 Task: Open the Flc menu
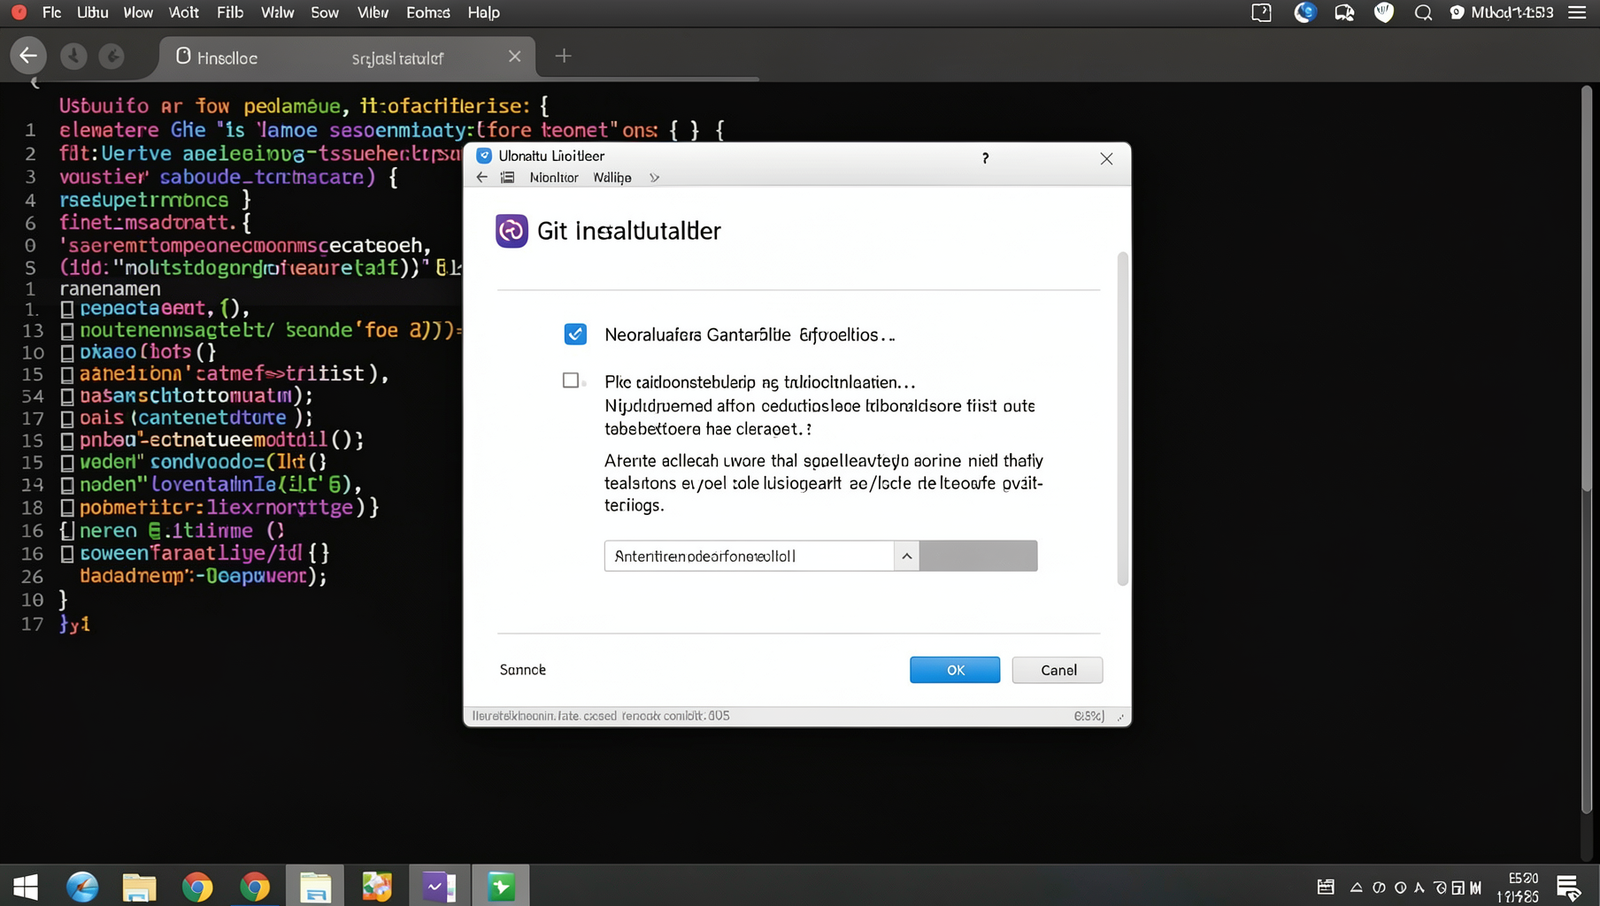tap(52, 12)
